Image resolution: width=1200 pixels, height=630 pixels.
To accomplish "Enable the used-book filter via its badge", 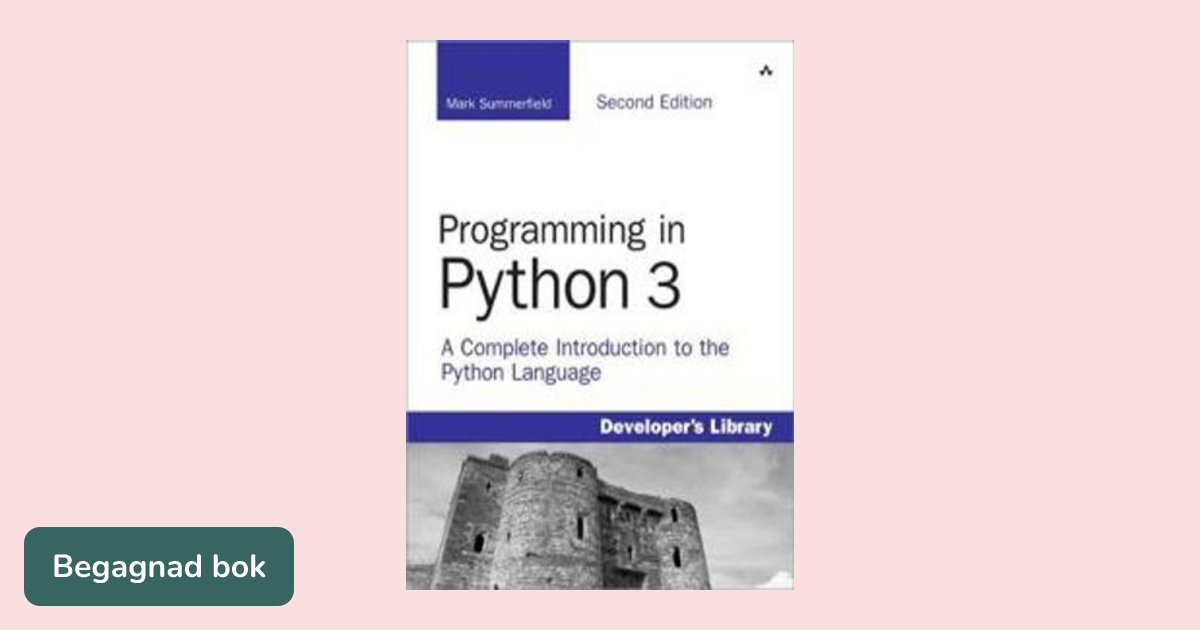I will pos(159,567).
